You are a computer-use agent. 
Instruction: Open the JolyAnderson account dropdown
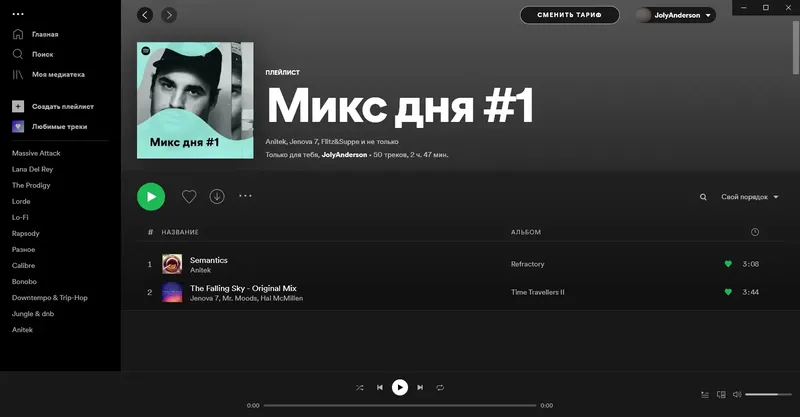point(676,15)
